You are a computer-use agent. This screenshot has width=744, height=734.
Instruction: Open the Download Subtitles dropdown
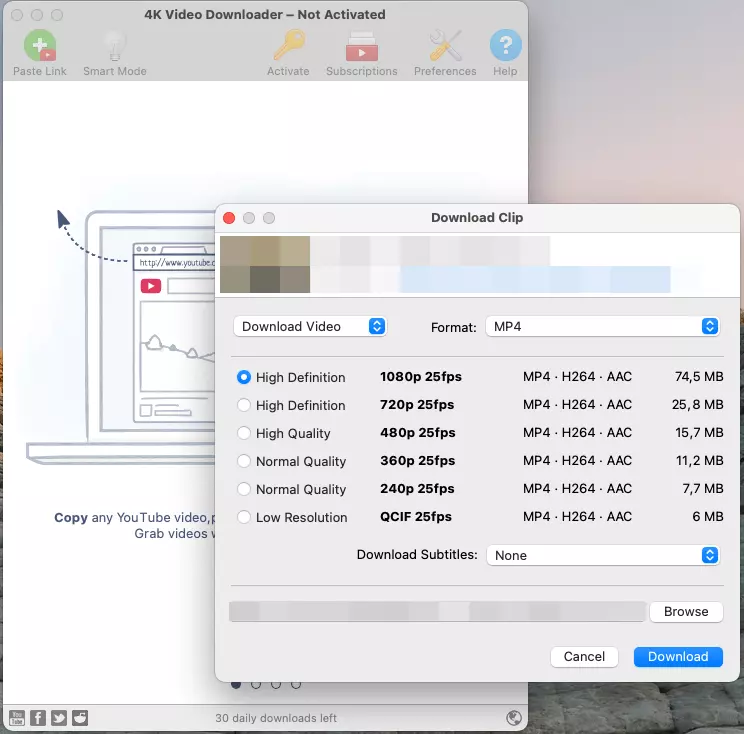[602, 555]
